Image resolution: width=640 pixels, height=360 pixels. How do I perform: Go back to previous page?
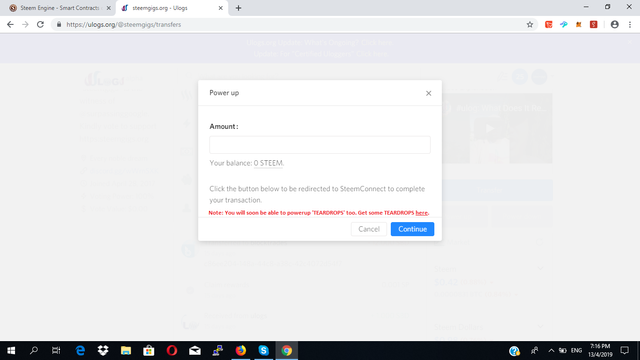point(10,24)
